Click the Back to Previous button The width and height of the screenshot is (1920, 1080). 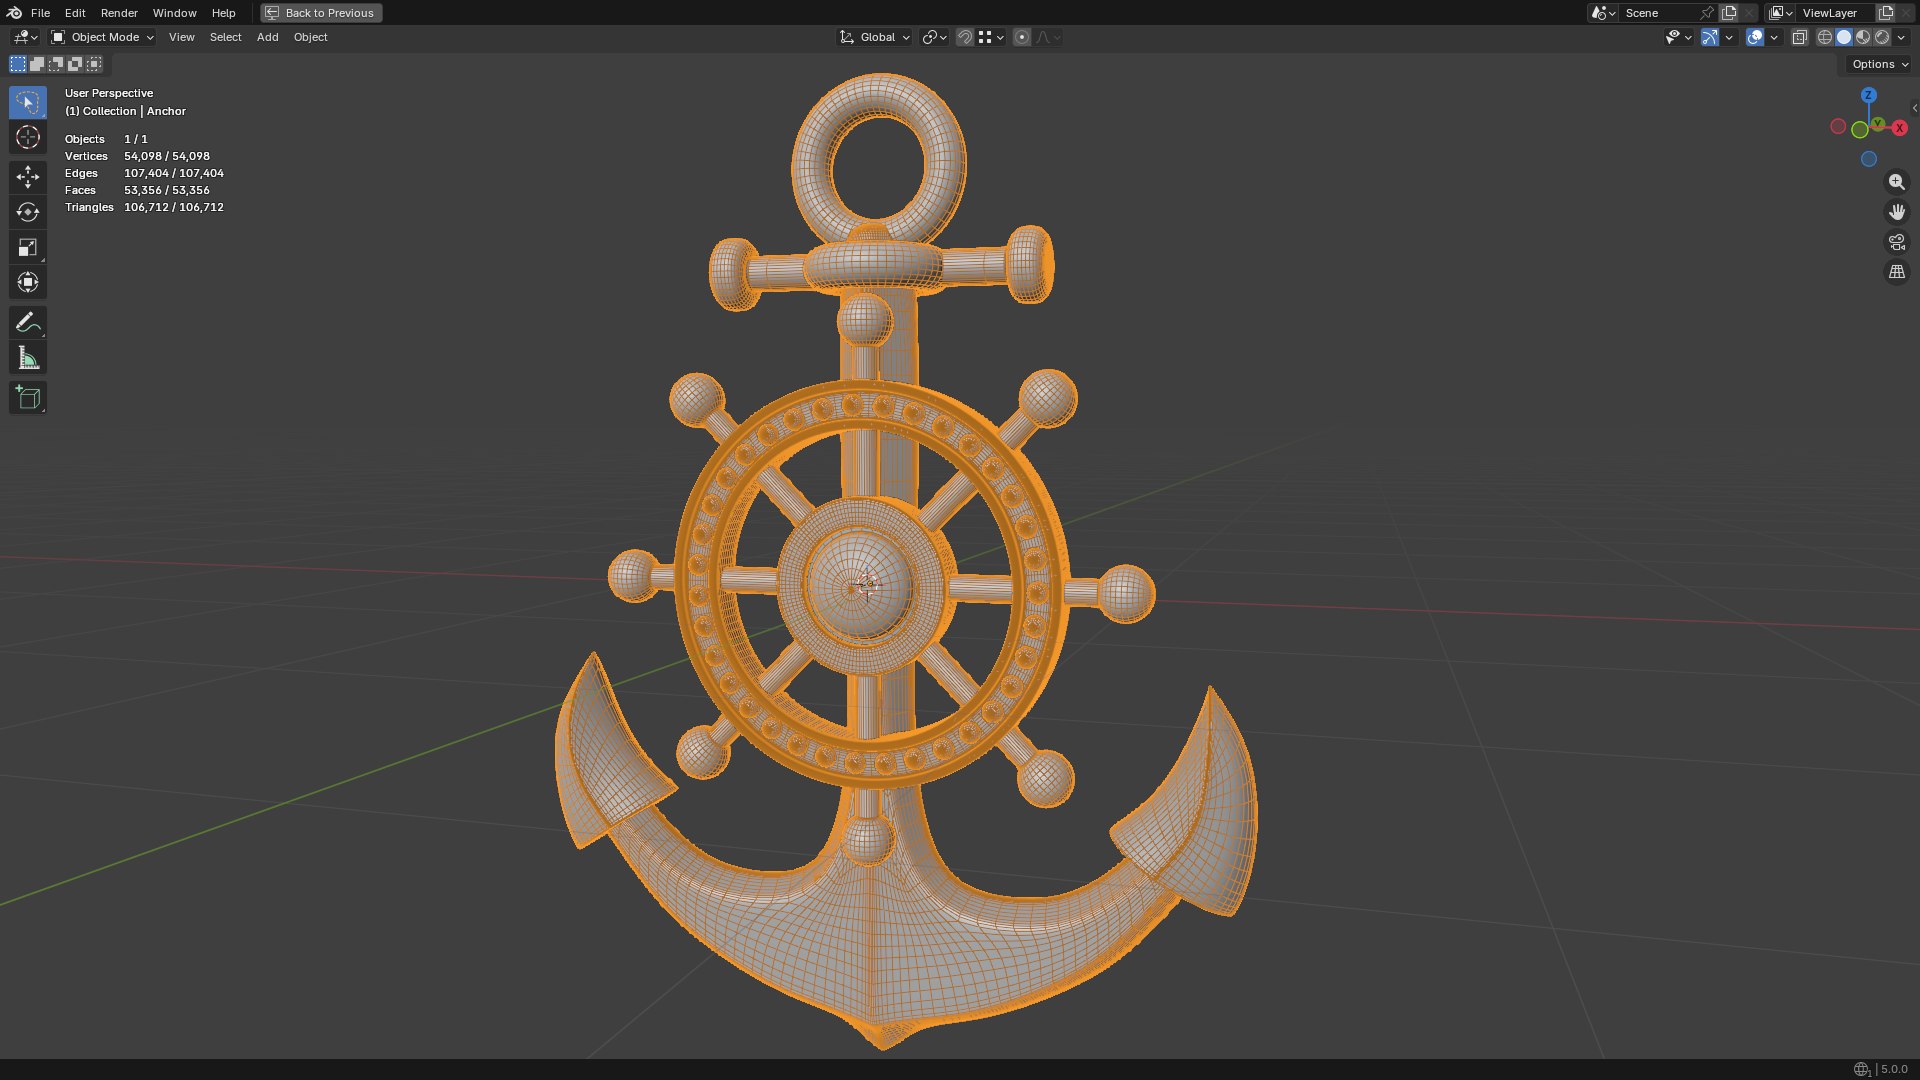click(321, 13)
